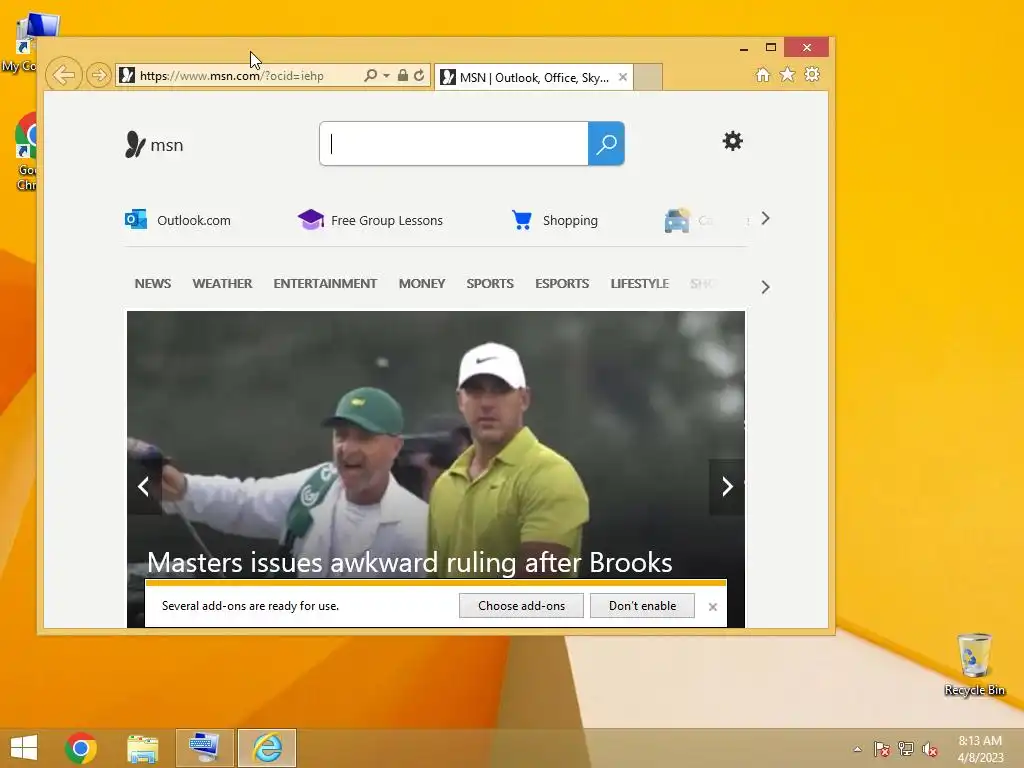Go back using the IE back arrow
This screenshot has width=1024, height=768.
tap(64, 75)
